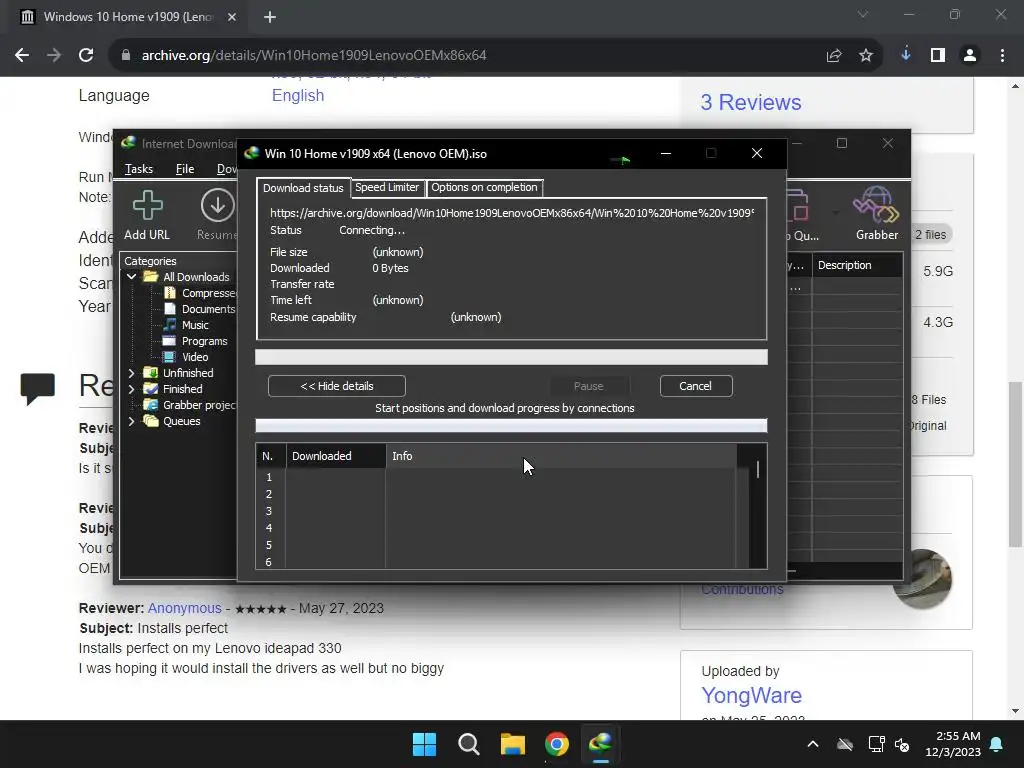
Task: Close the Windows 10 Home browser tab
Action: click(x=232, y=17)
